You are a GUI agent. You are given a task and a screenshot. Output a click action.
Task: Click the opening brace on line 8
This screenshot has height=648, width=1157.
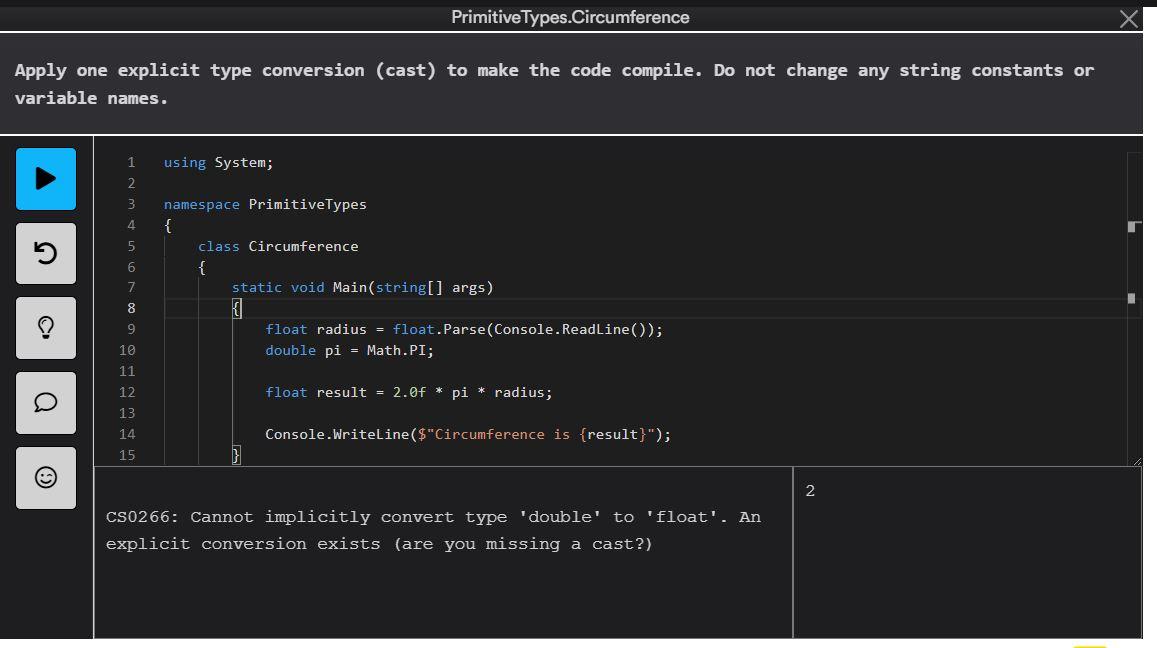click(x=237, y=308)
